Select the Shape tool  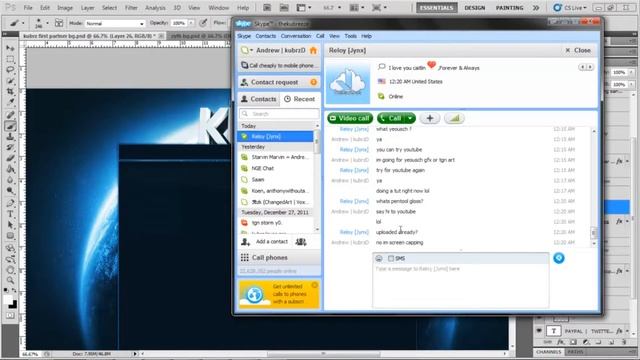click(10, 236)
